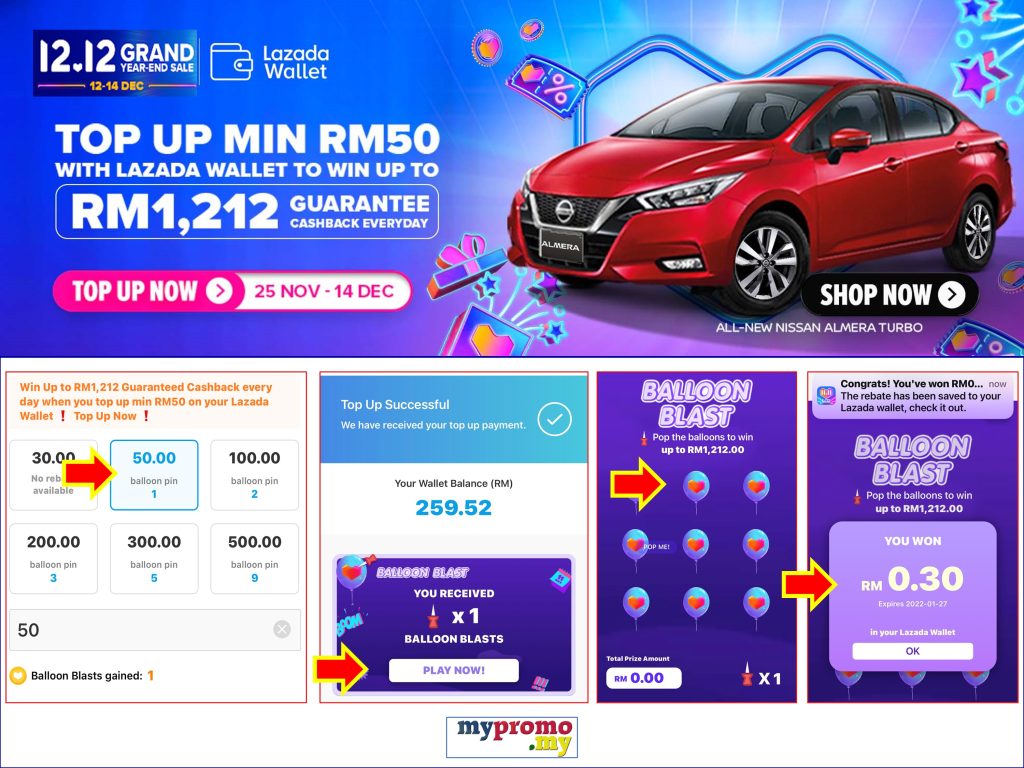The height and width of the screenshot is (768, 1024).
Task: Click the Balloon Blasts gained coin icon
Action: click(x=18, y=676)
